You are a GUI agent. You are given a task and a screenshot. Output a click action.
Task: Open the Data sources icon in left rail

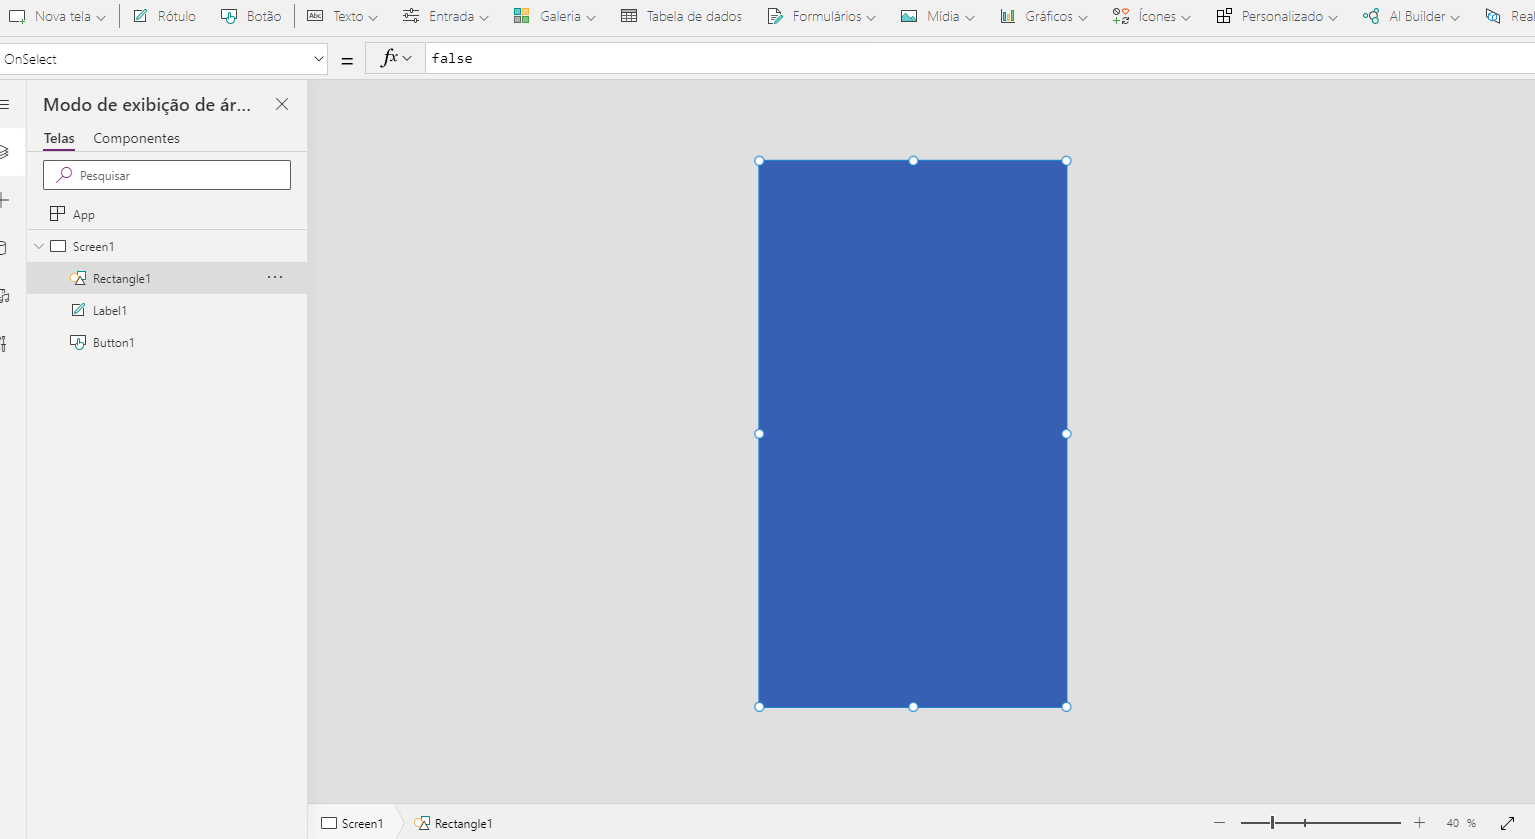tap(5, 248)
